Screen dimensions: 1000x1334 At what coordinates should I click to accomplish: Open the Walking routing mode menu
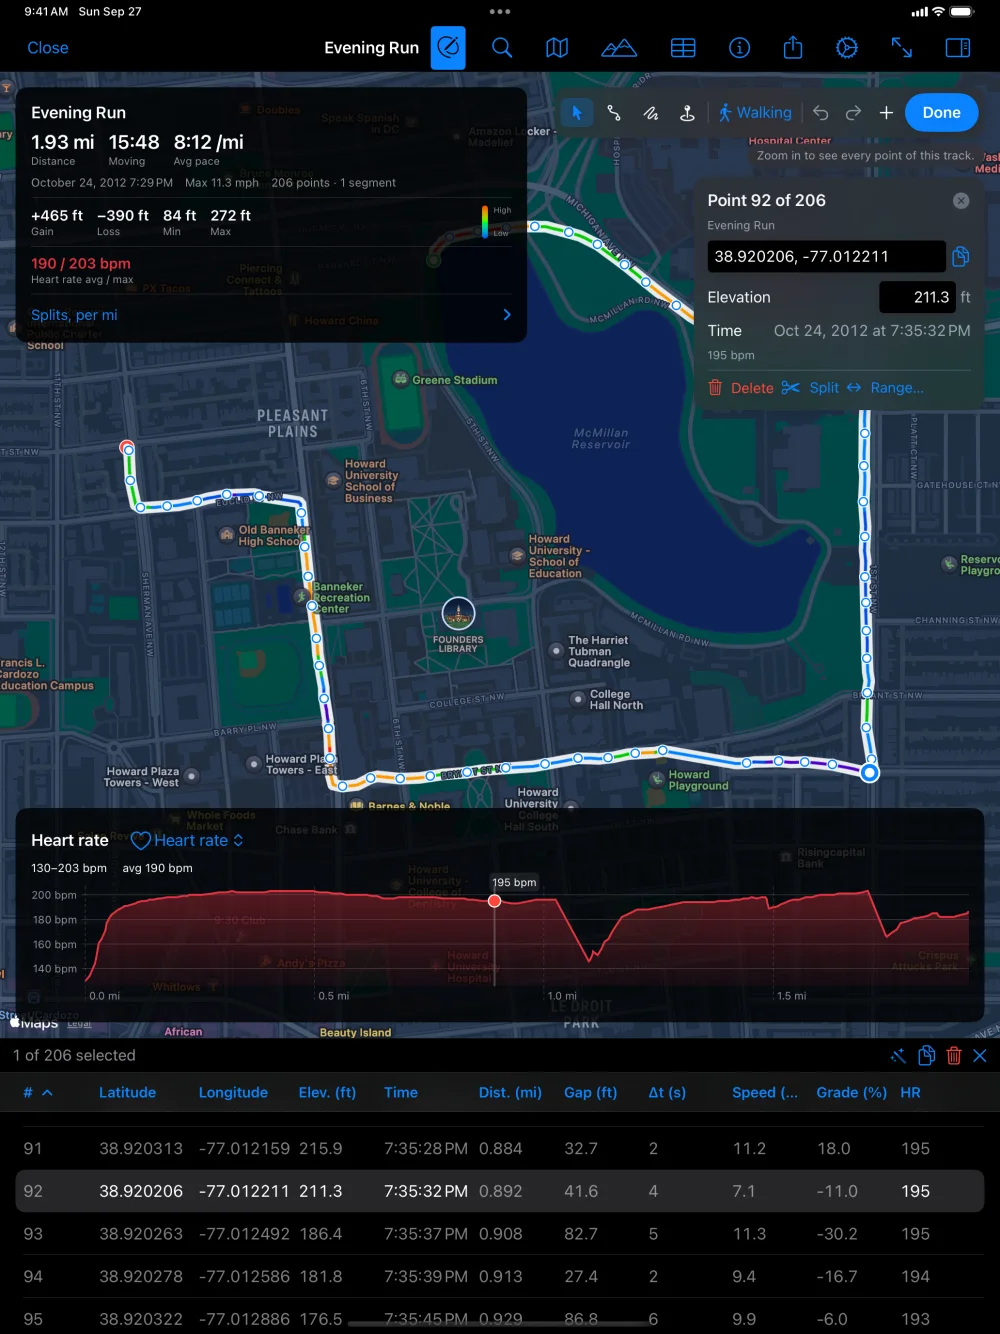point(755,113)
